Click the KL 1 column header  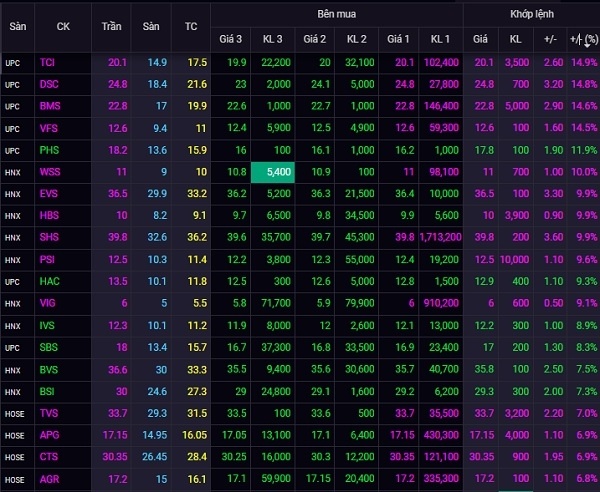click(440, 39)
